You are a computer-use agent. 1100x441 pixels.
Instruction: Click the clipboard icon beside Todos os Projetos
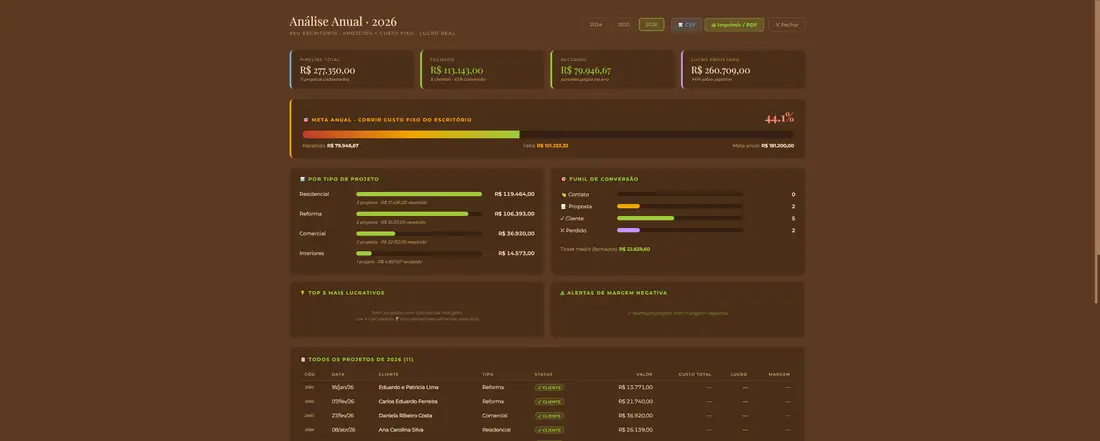click(302, 359)
